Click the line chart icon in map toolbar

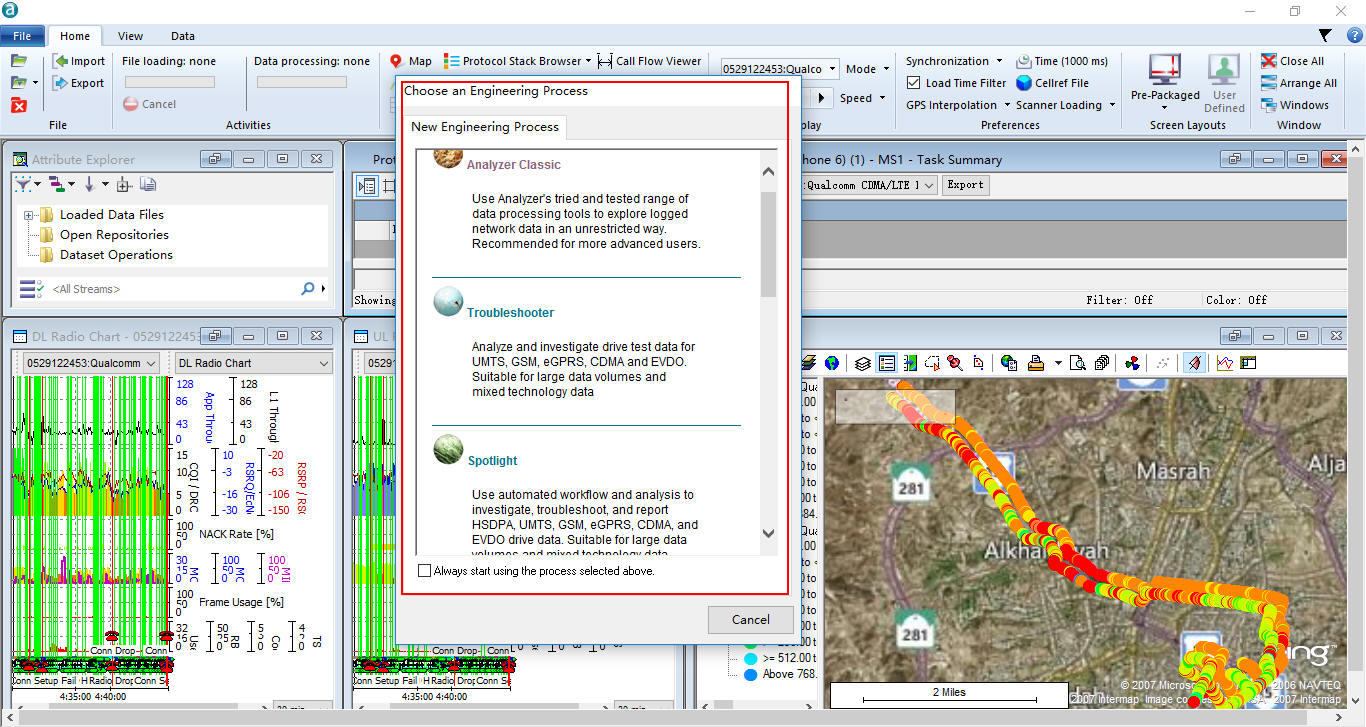coord(1225,363)
